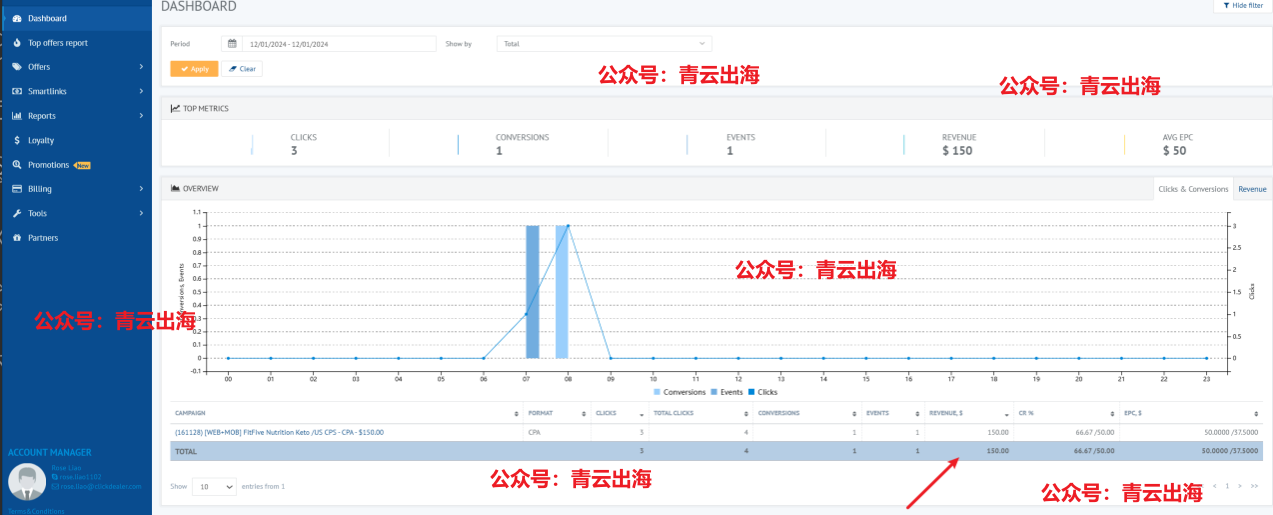This screenshot has width=1273, height=515.
Task: Click the Top offers report flame icon
Action: (17, 43)
